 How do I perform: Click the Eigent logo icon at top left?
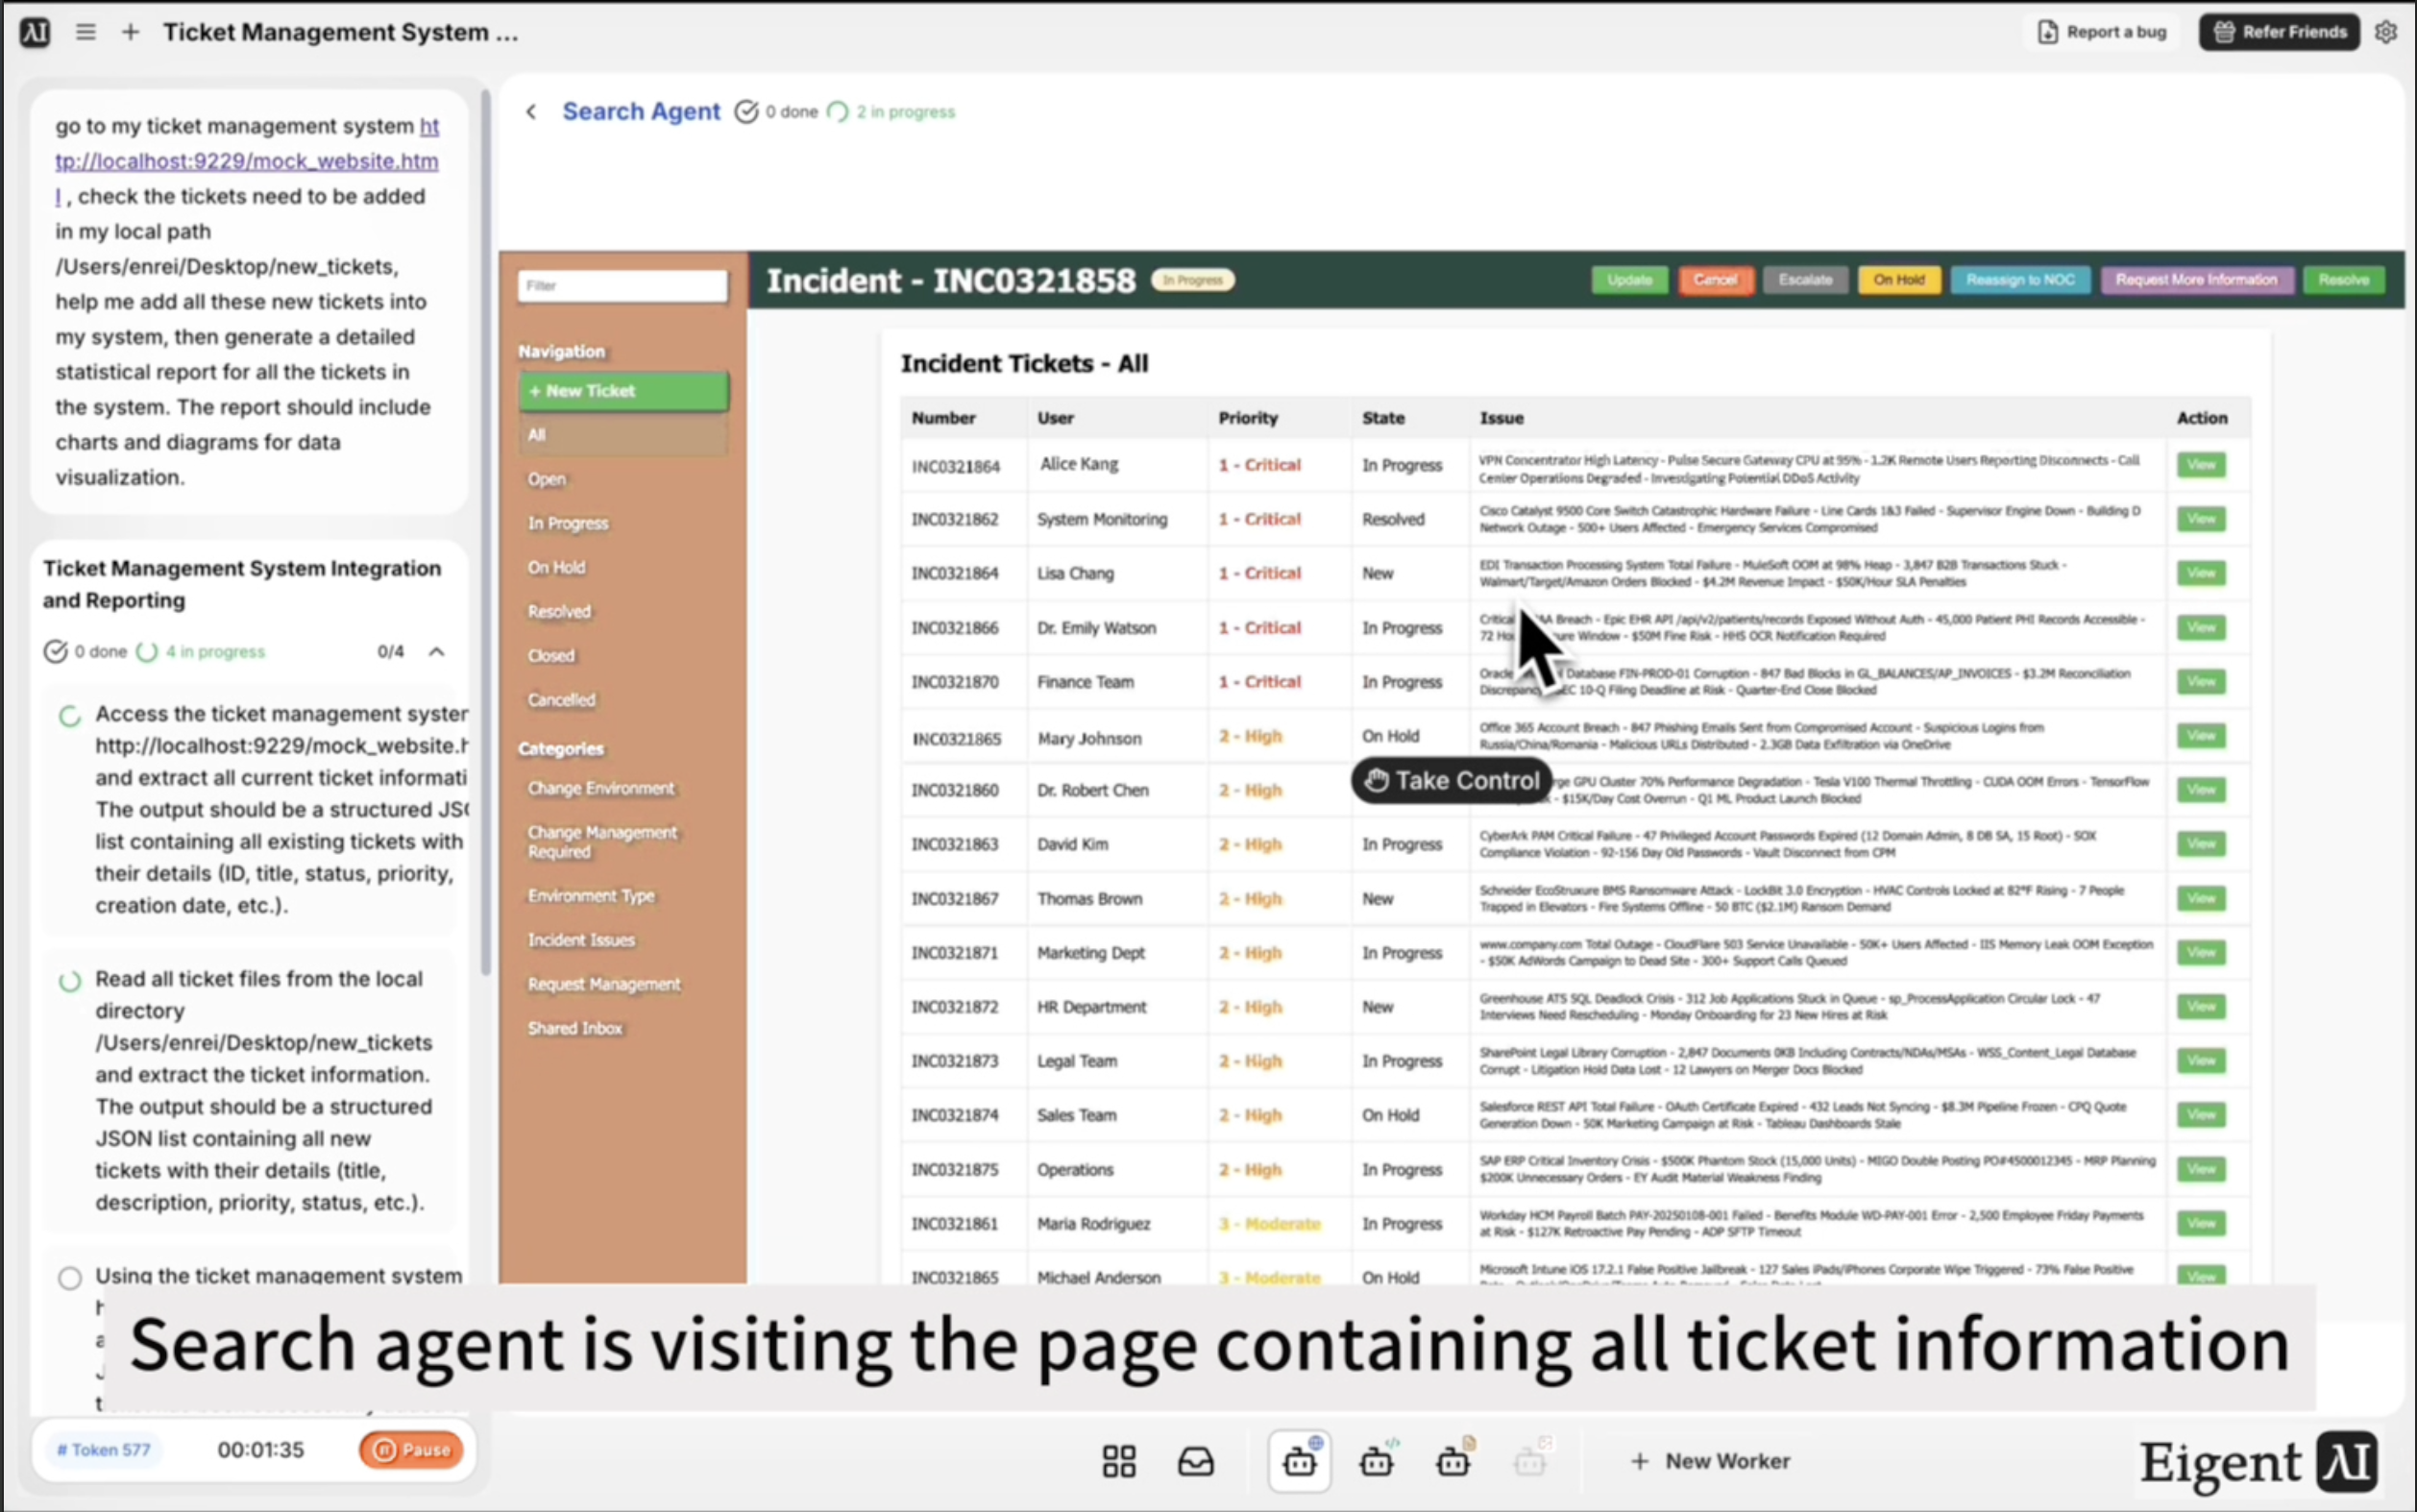35,32
